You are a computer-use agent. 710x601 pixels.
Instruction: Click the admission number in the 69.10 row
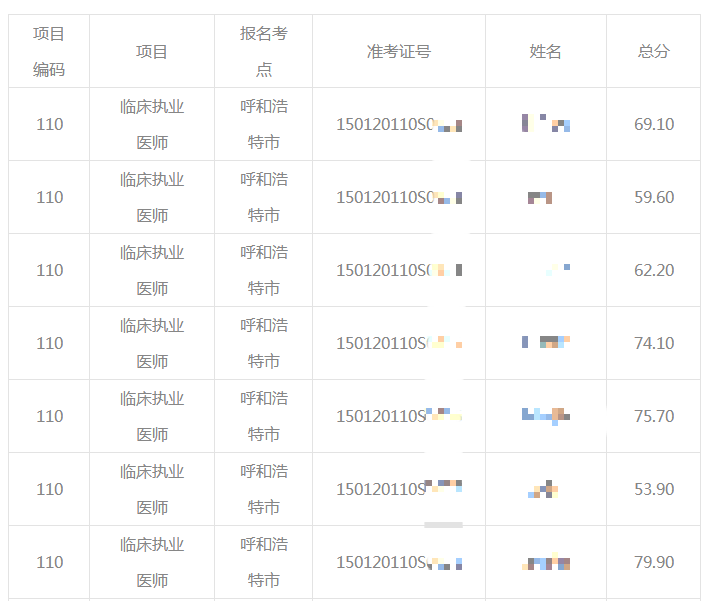click(398, 125)
